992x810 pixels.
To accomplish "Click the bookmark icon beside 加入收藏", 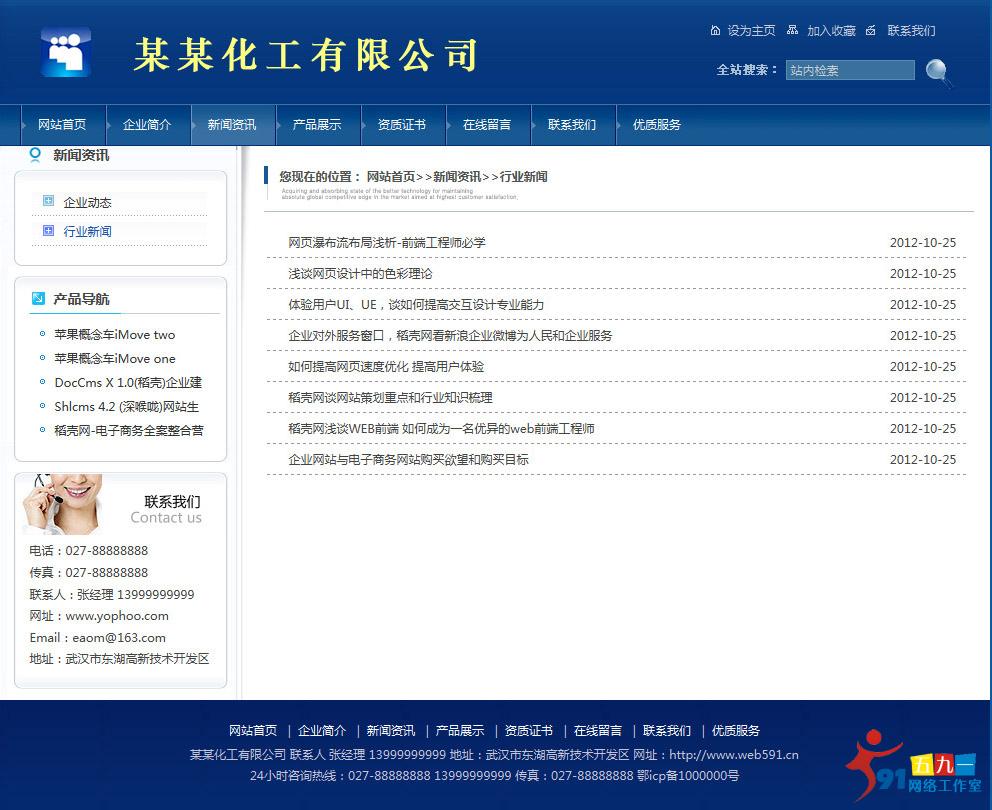I will tap(792, 31).
